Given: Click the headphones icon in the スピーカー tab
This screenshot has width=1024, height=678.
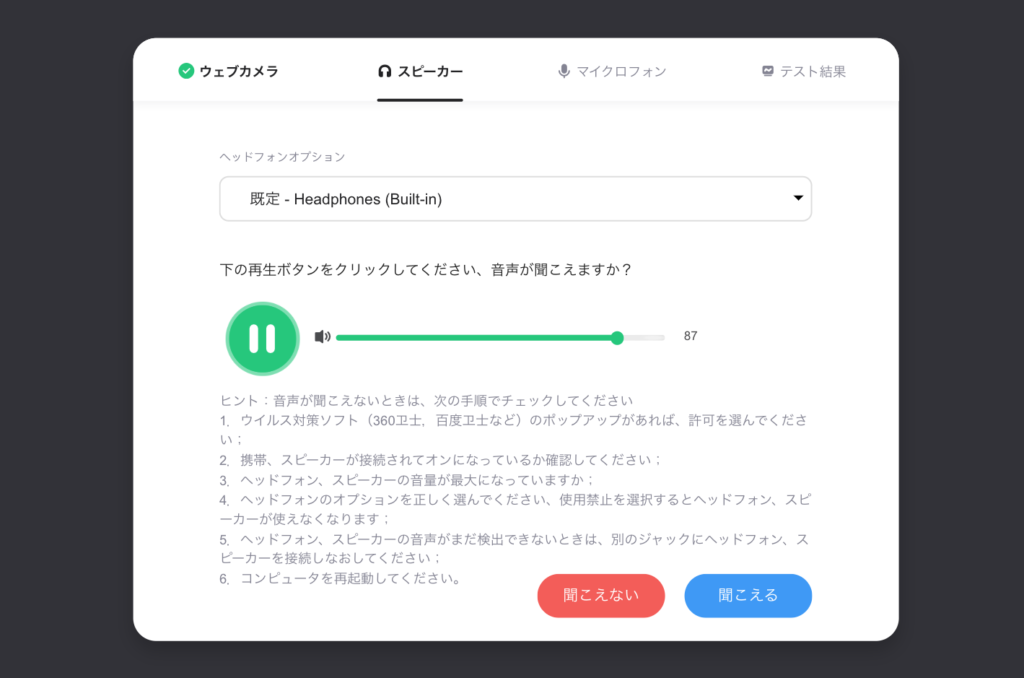Looking at the screenshot, I should pos(384,72).
